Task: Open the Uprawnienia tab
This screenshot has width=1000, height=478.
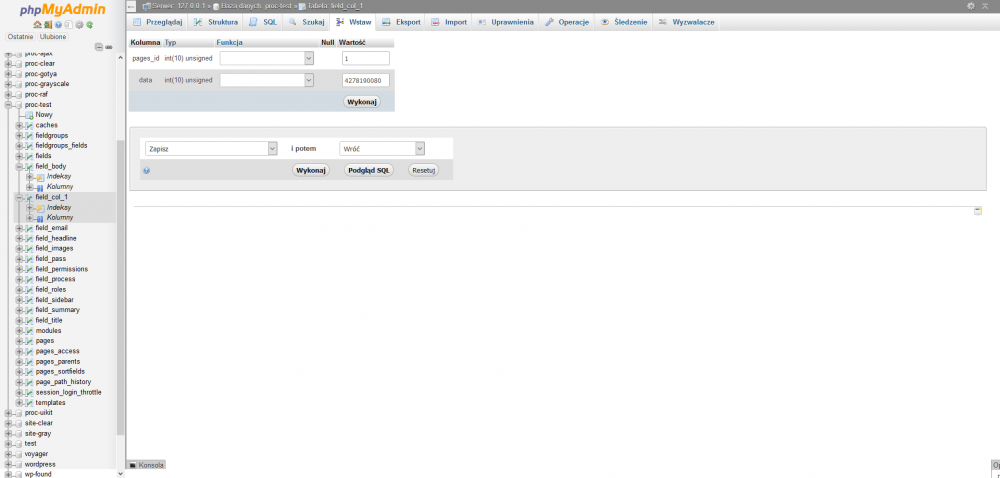Action: (506, 22)
